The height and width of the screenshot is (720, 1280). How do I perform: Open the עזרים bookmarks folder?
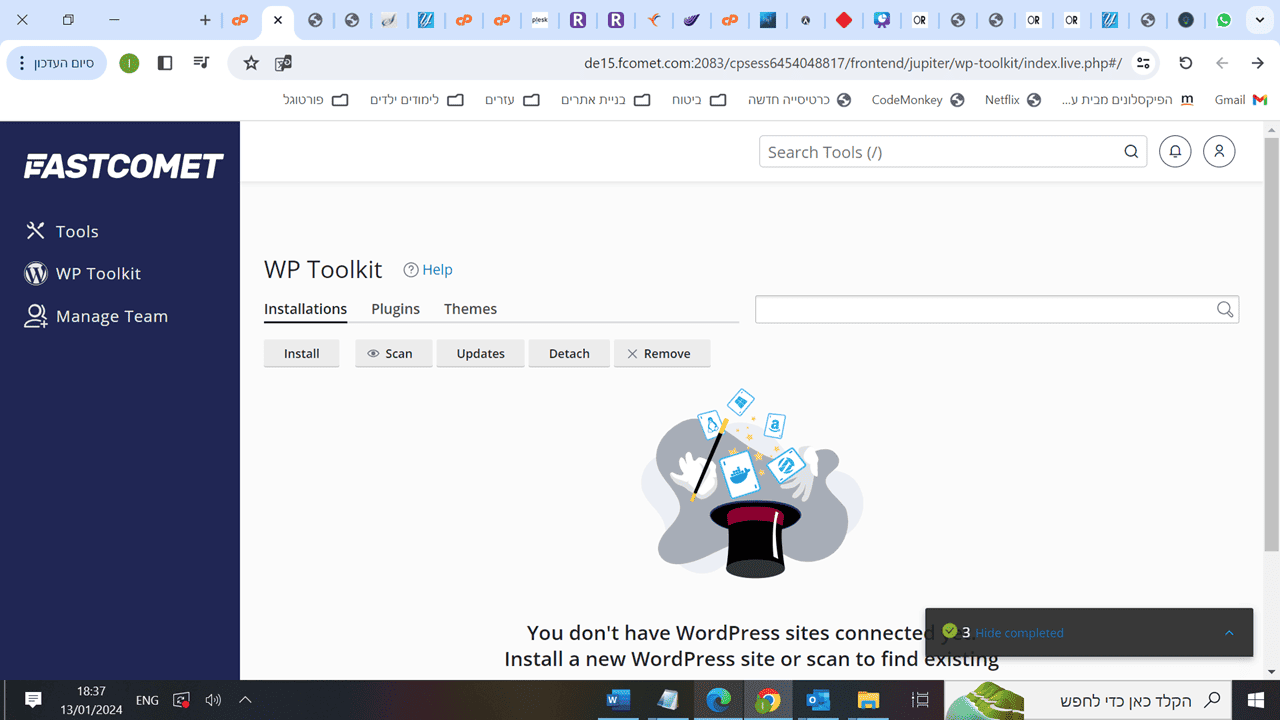click(512, 100)
